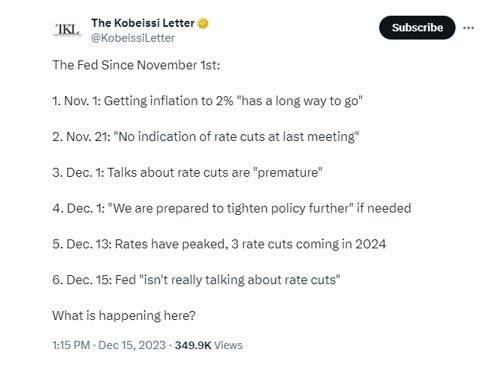The image size is (484, 373).
Task: Click the gold verified badge
Action: click(x=203, y=24)
